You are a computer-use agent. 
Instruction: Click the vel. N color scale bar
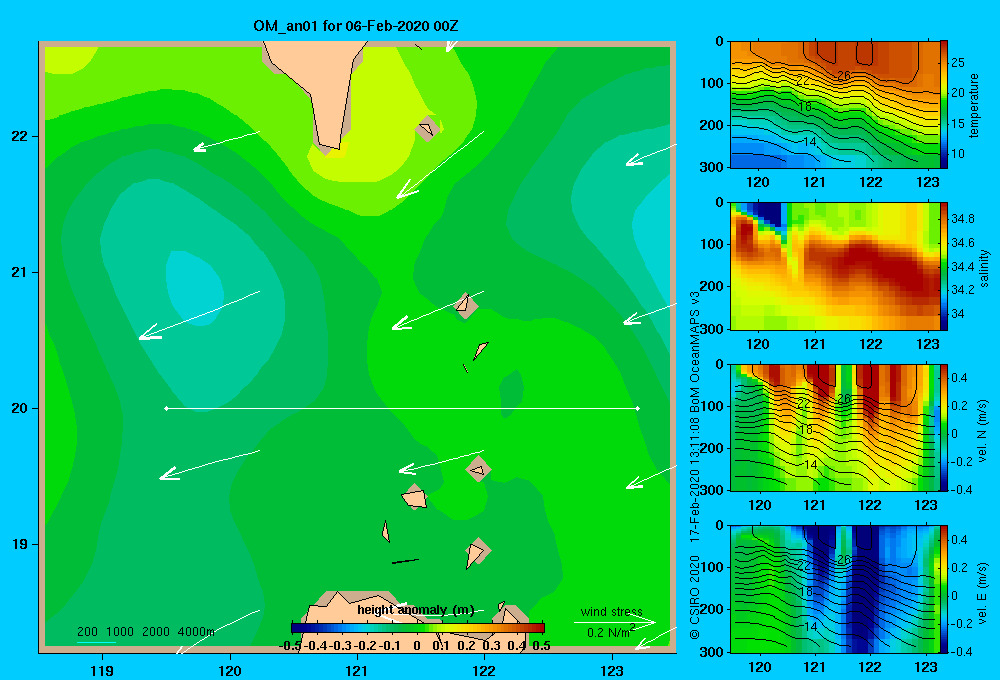tap(944, 427)
